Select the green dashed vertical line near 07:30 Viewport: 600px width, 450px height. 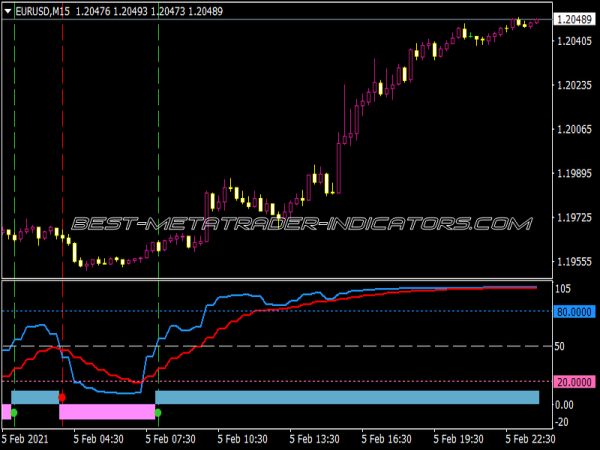click(x=158, y=150)
